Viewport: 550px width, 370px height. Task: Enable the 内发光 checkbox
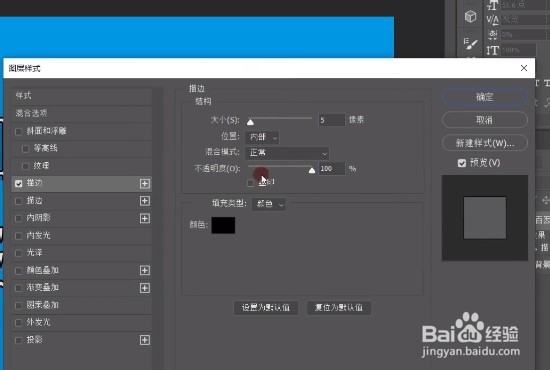tap(18, 236)
